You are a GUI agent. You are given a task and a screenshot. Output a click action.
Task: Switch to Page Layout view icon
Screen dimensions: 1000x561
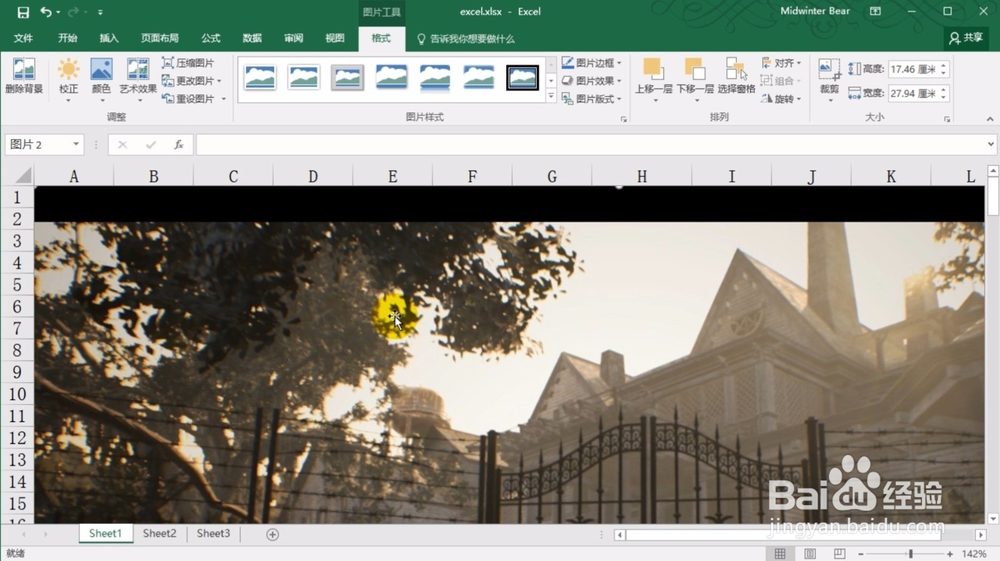click(x=810, y=554)
